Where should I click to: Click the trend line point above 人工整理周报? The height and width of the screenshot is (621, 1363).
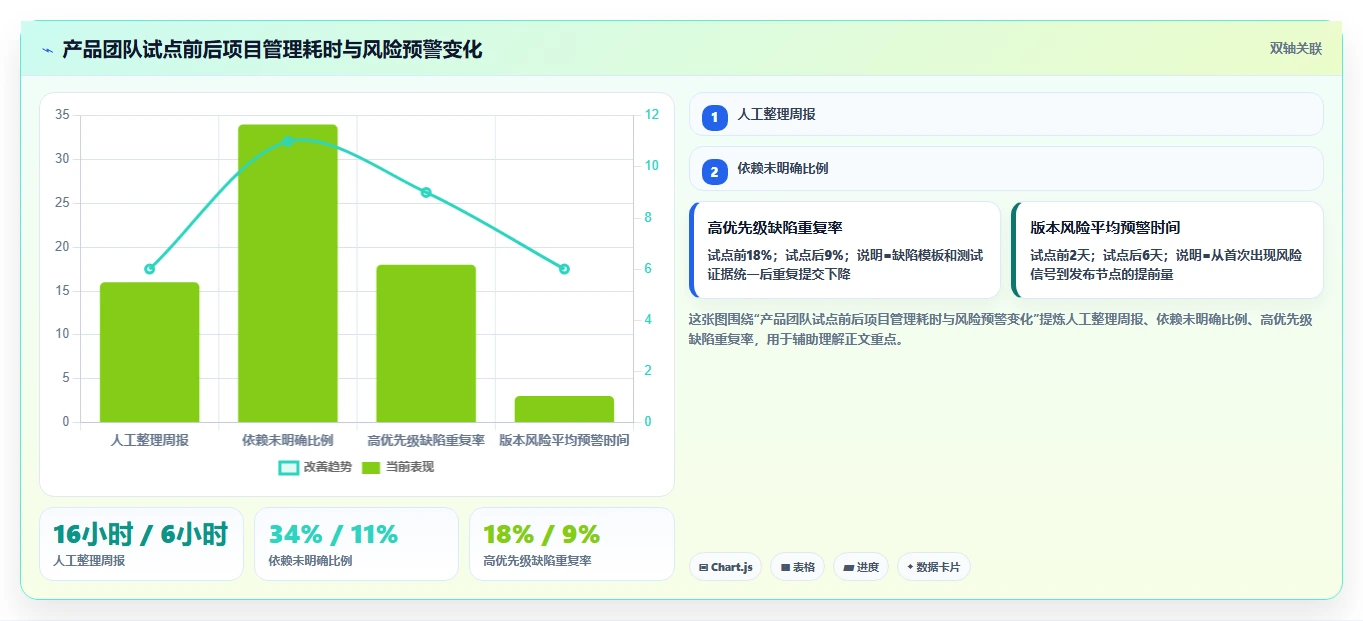(150, 269)
